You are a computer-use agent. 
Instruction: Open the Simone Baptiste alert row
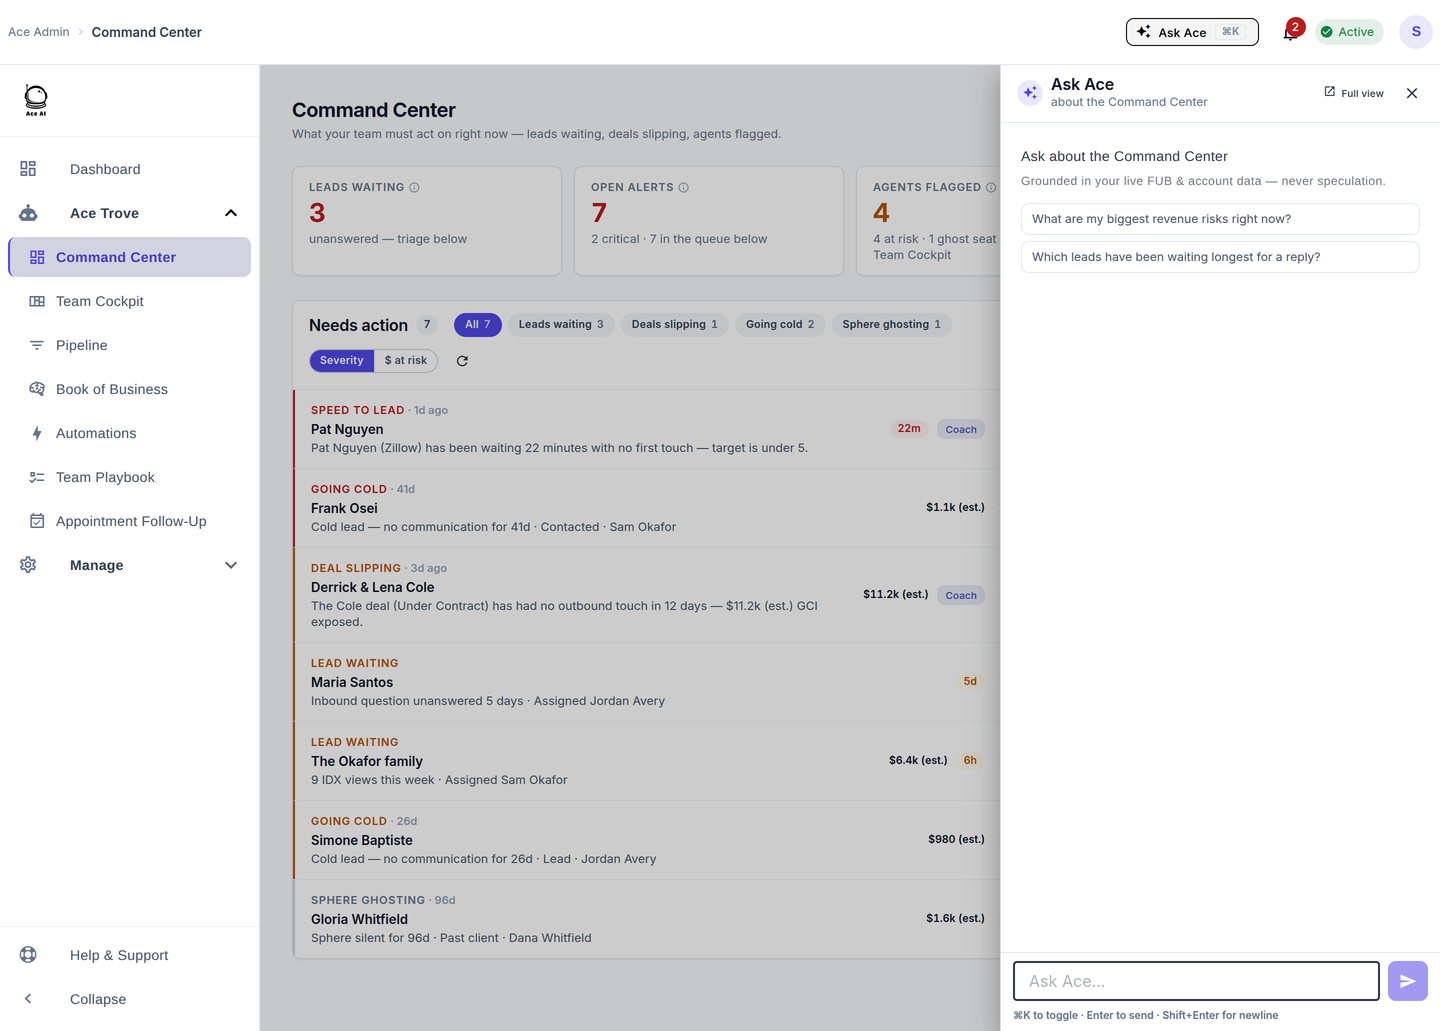[x=647, y=840]
